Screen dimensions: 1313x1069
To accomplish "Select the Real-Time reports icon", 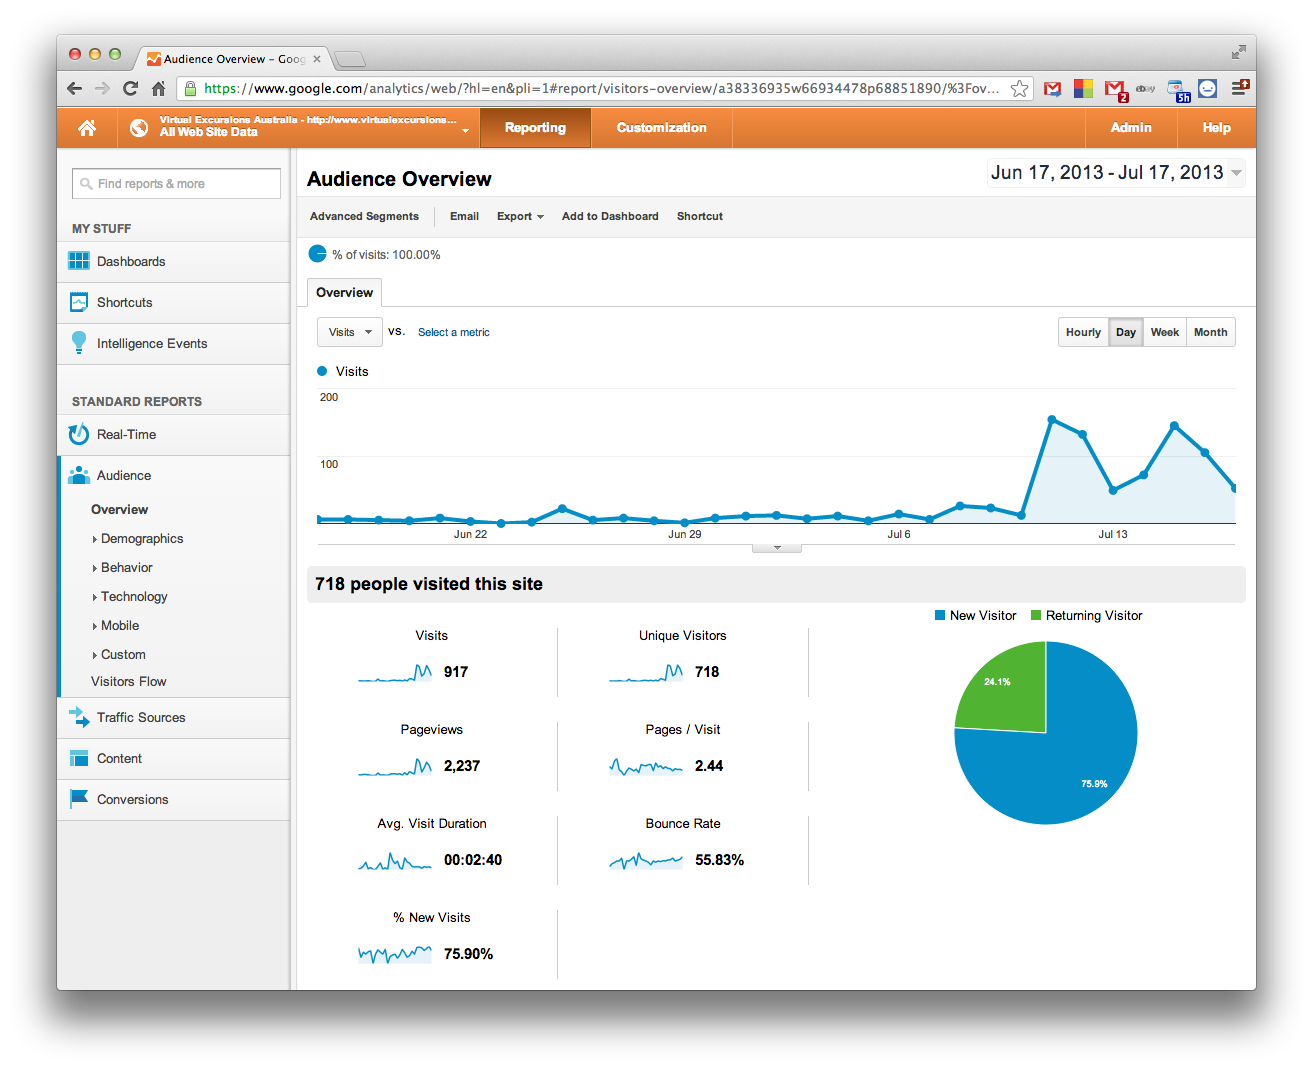I will pyautogui.click(x=79, y=434).
